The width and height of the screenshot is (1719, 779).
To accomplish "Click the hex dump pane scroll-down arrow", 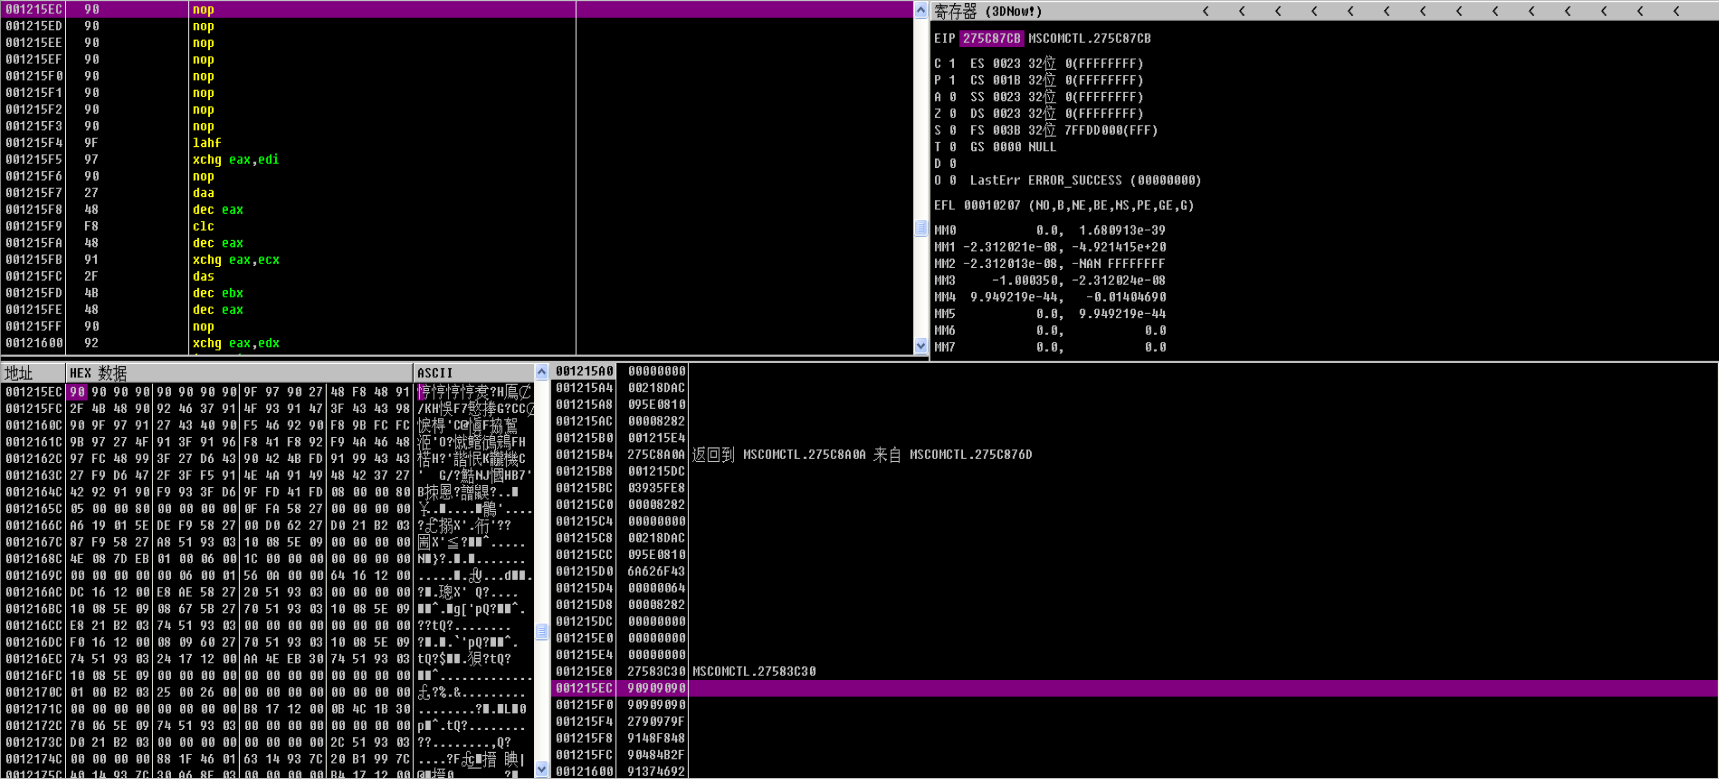I will [x=542, y=769].
